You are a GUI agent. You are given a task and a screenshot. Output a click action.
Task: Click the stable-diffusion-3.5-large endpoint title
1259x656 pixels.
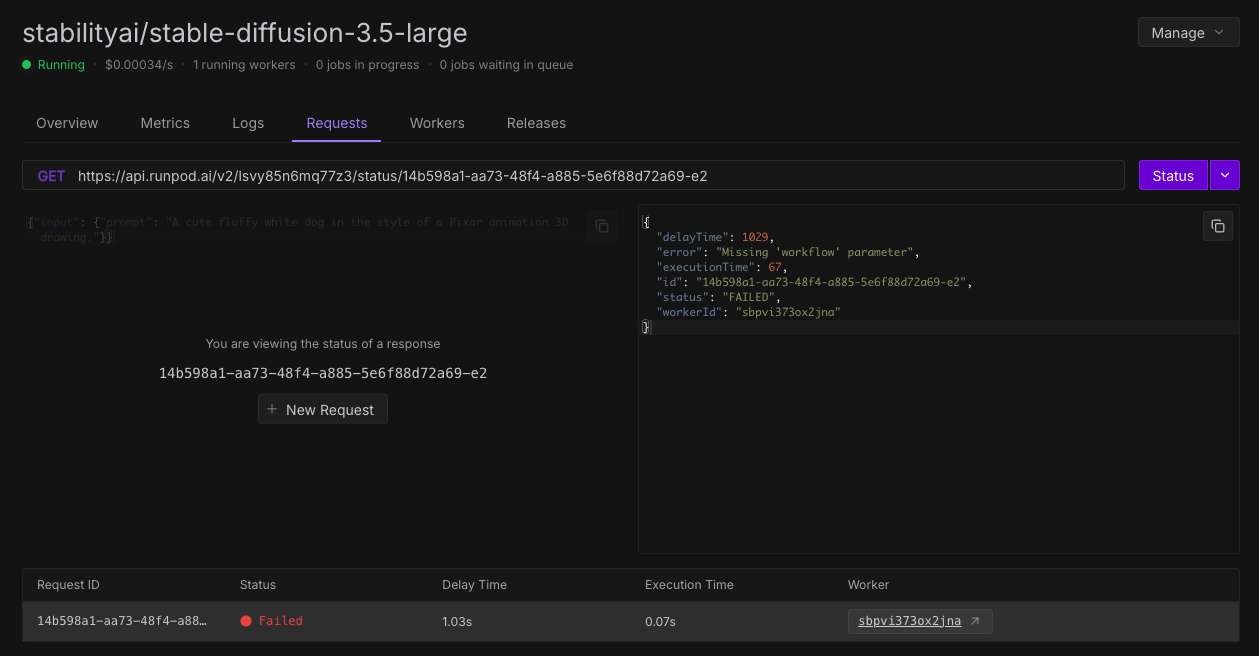(245, 32)
